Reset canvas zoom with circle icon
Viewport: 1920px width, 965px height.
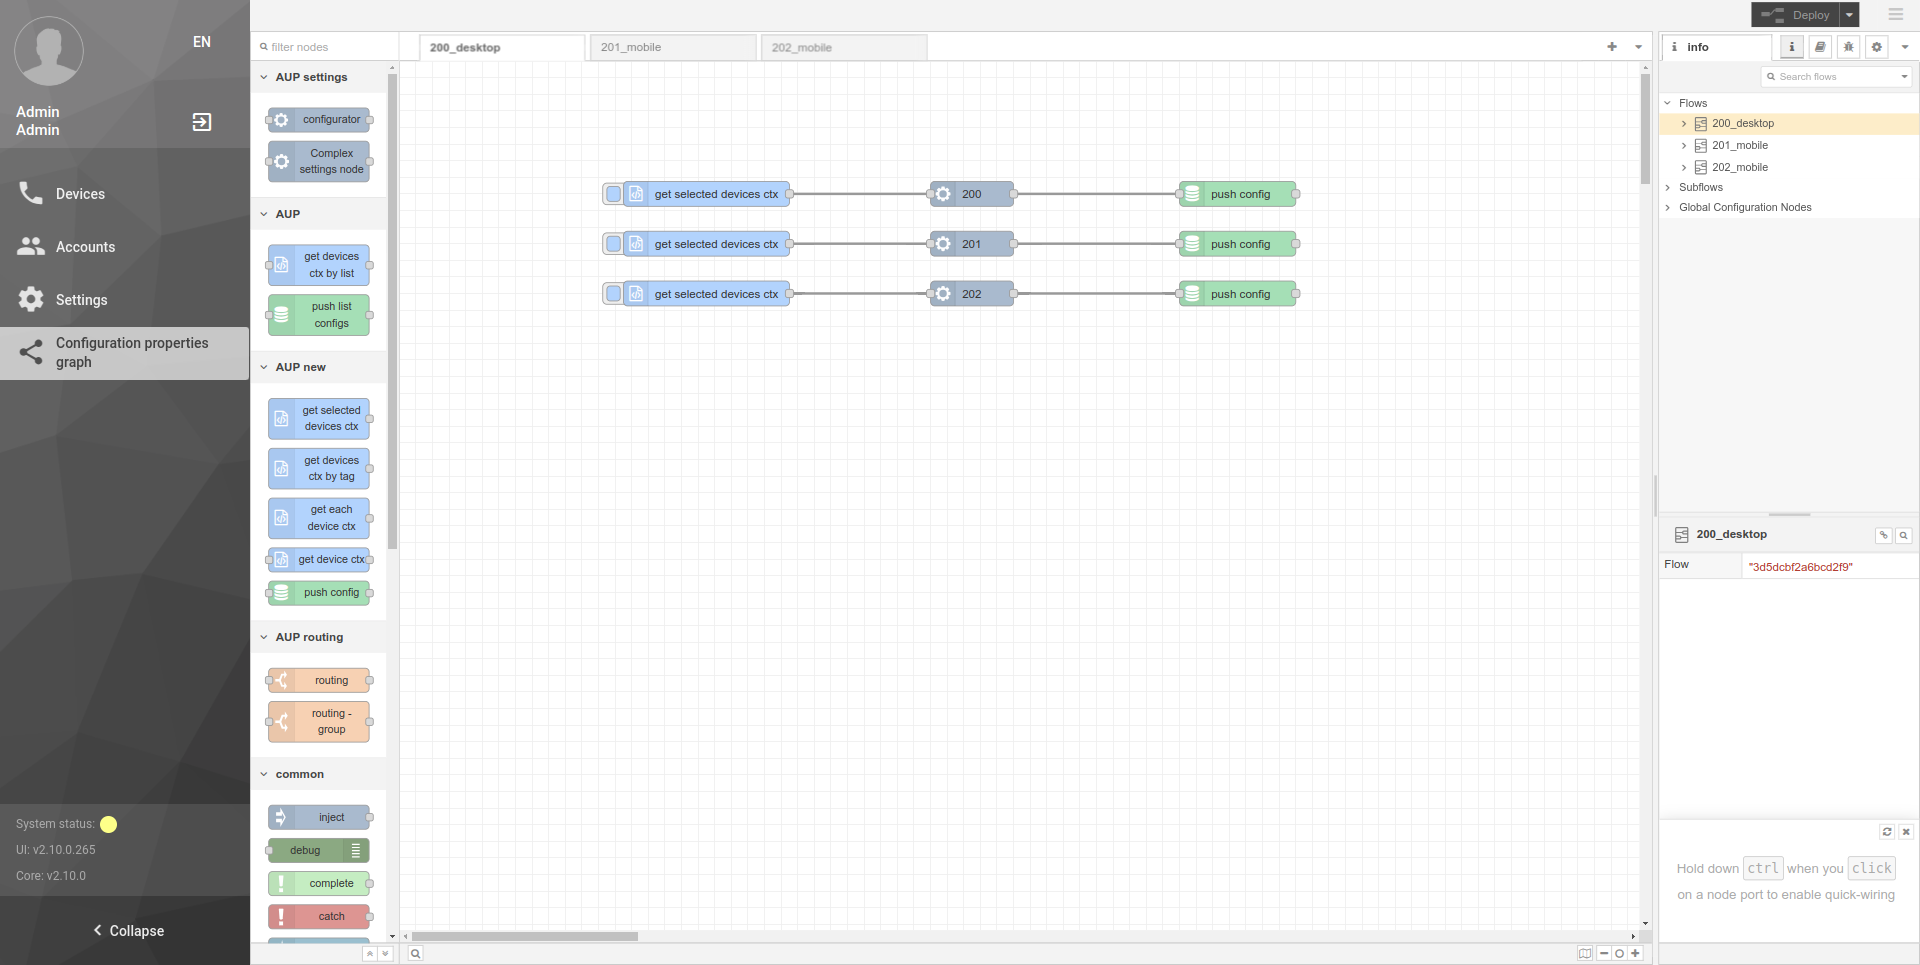click(x=1619, y=953)
